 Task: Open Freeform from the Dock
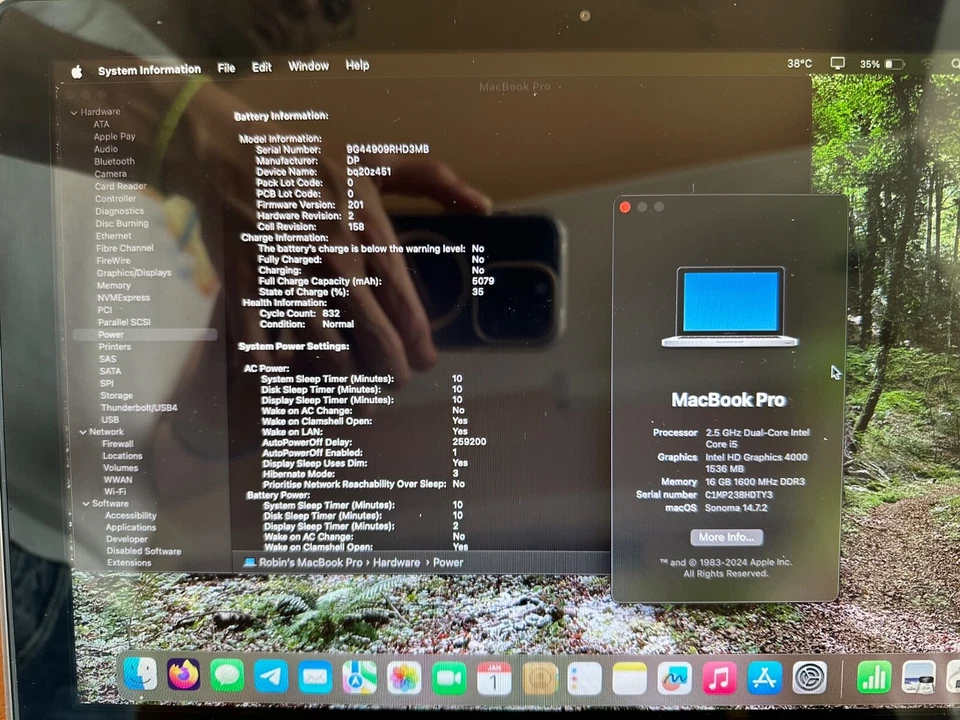(674, 678)
